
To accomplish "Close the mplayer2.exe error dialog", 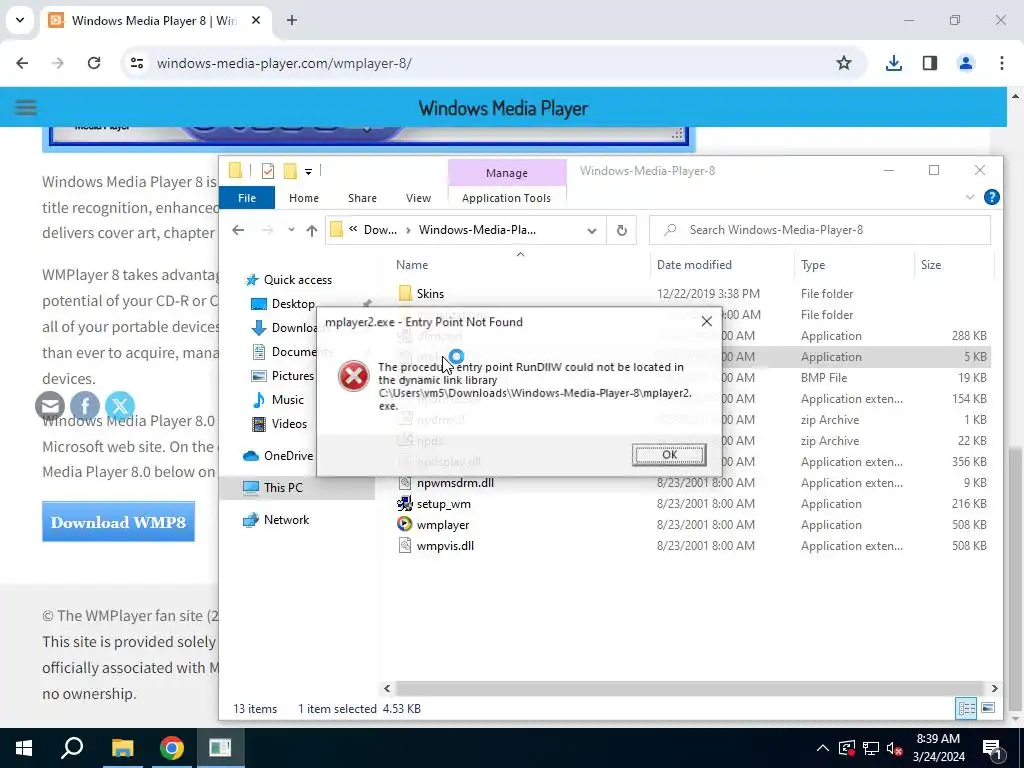I will point(707,321).
